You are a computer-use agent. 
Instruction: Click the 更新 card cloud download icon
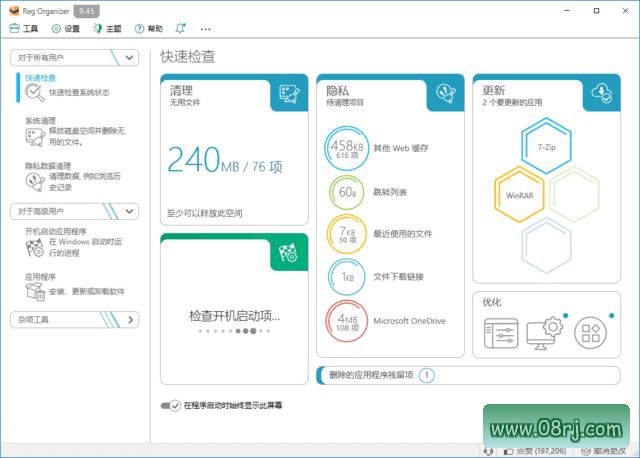click(602, 93)
